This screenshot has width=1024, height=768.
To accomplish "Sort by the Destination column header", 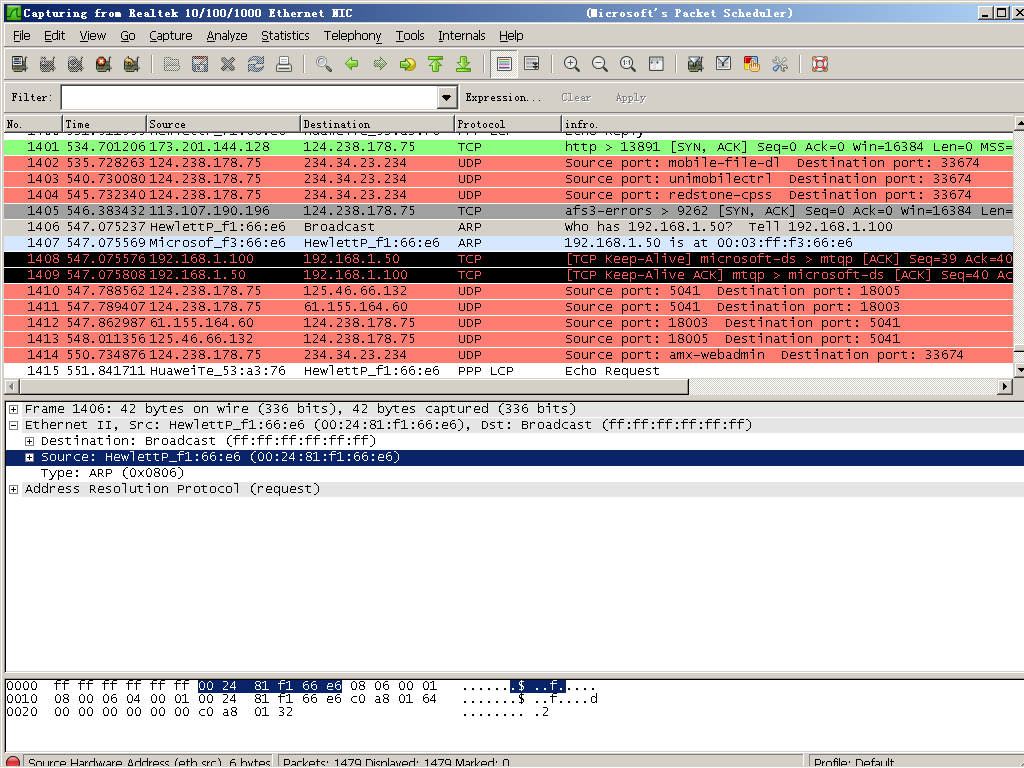I will click(x=377, y=124).
